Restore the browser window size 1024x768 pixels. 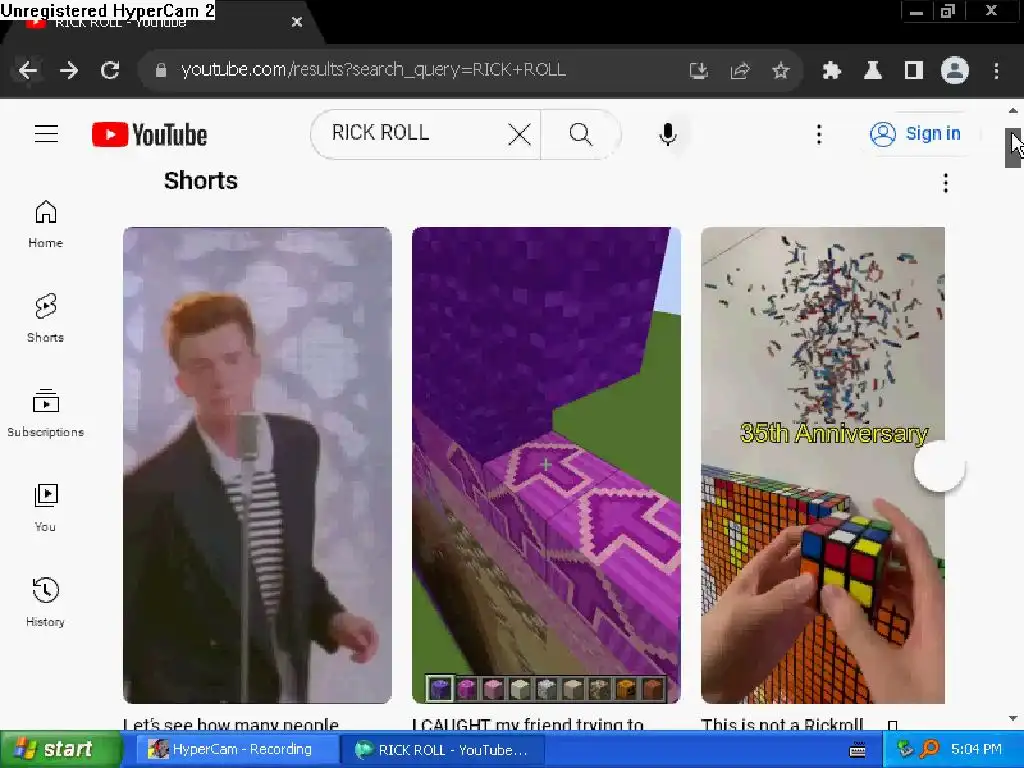[x=948, y=11]
